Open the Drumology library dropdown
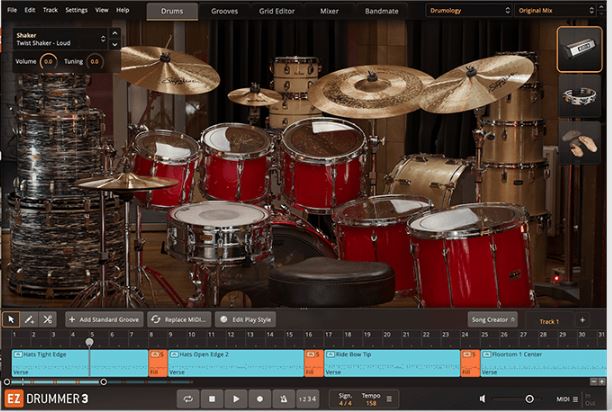This screenshot has width=612, height=412. [x=470, y=11]
